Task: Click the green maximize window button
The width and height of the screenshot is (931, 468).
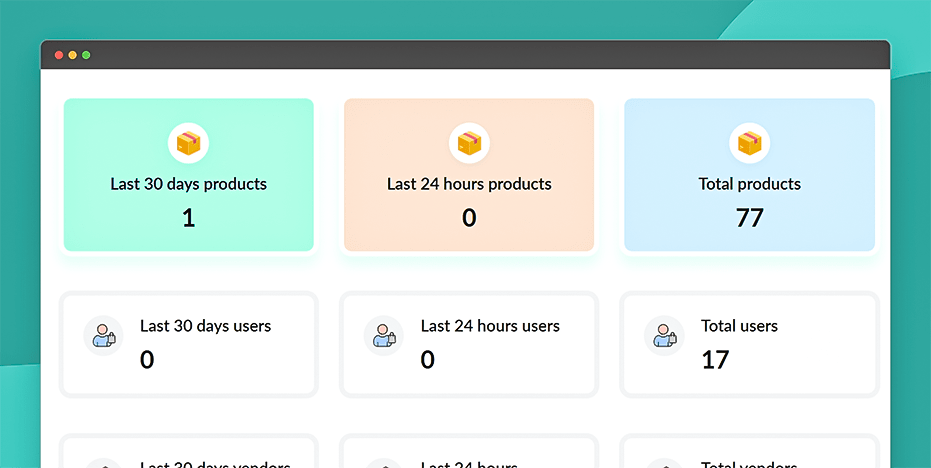Action: (x=86, y=55)
